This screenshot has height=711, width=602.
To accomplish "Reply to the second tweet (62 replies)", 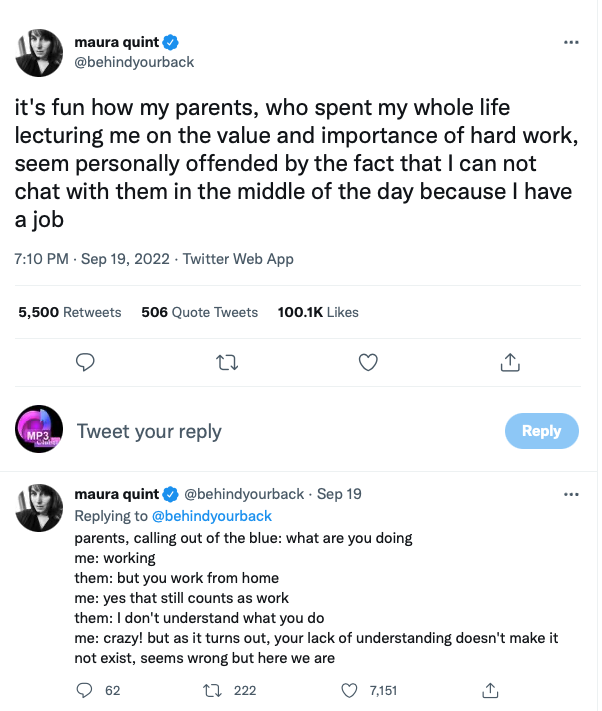I will coord(85,690).
